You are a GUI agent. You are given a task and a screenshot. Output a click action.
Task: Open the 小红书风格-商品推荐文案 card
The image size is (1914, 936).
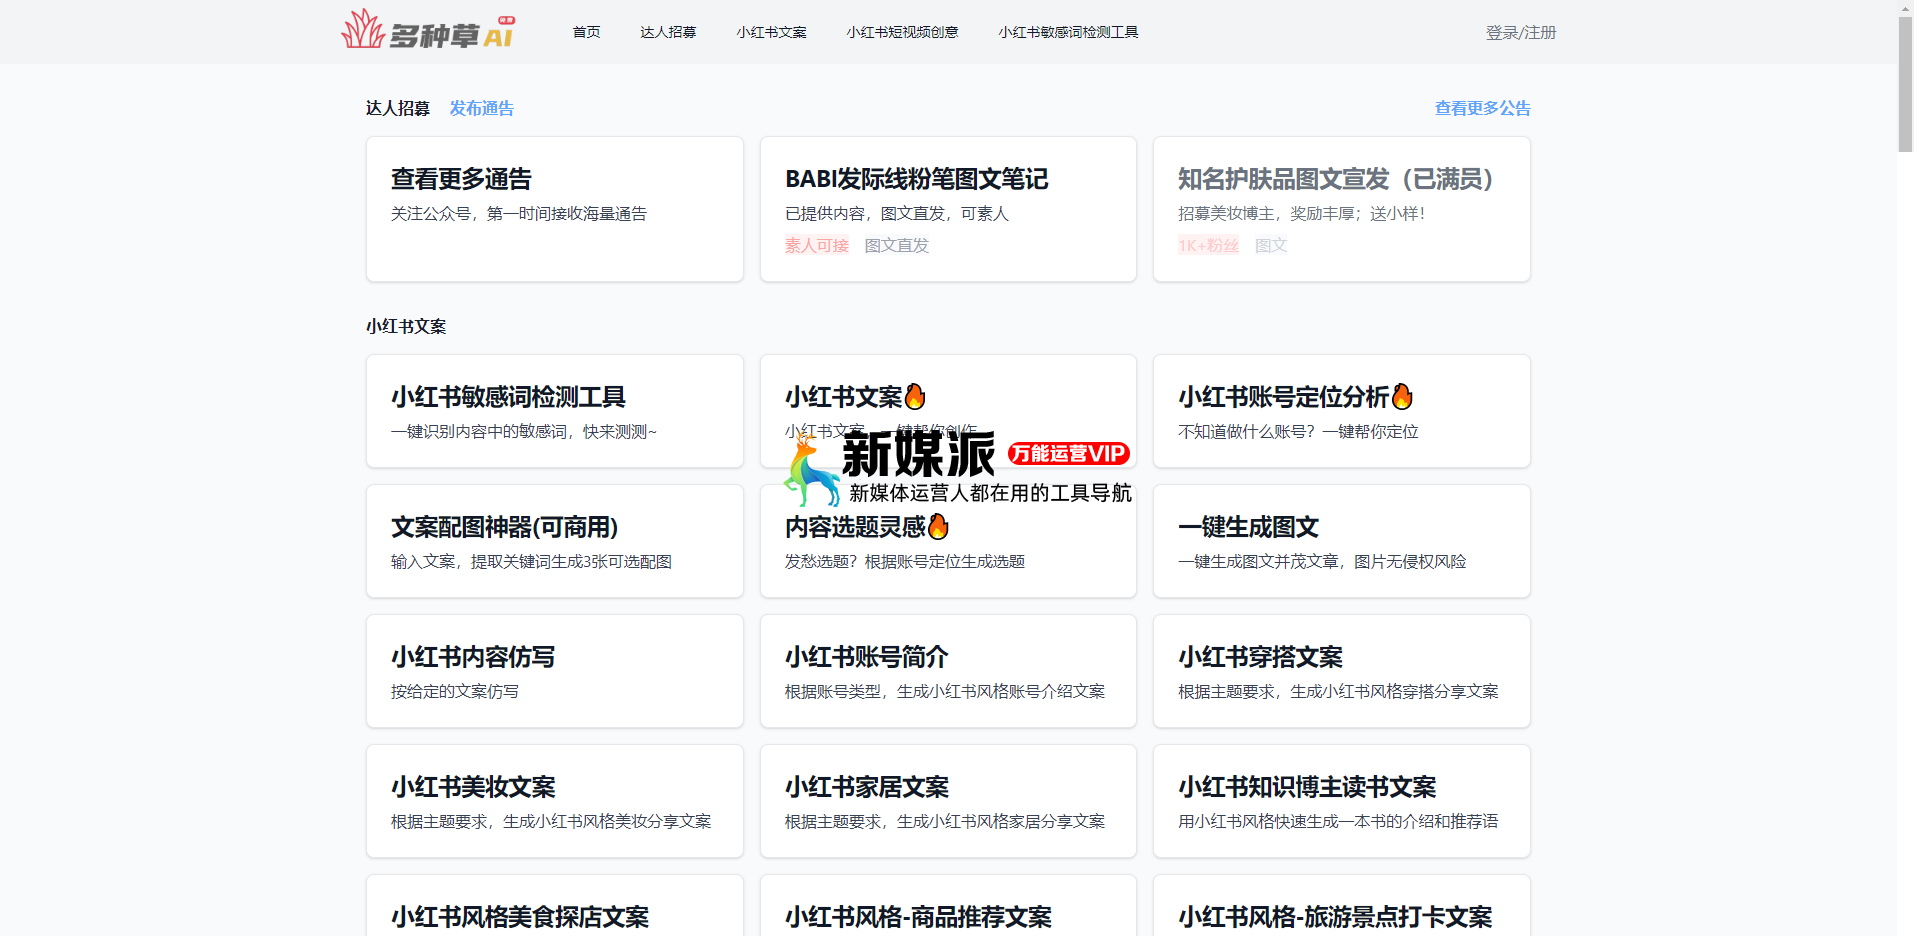point(948,906)
